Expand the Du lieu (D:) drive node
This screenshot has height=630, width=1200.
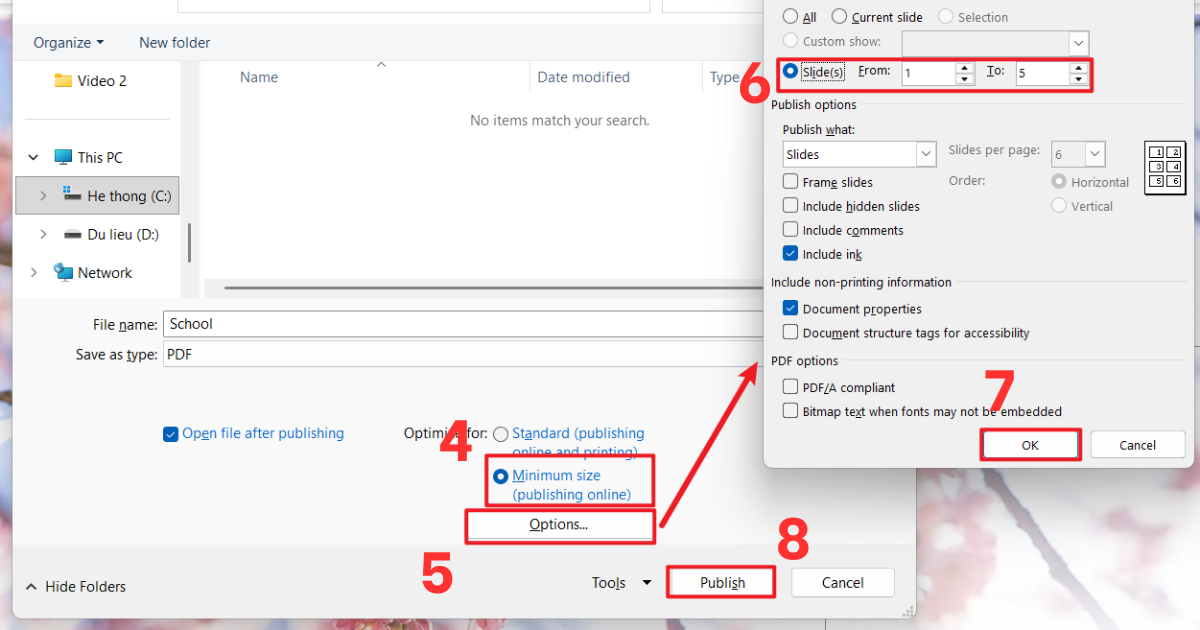coord(43,234)
